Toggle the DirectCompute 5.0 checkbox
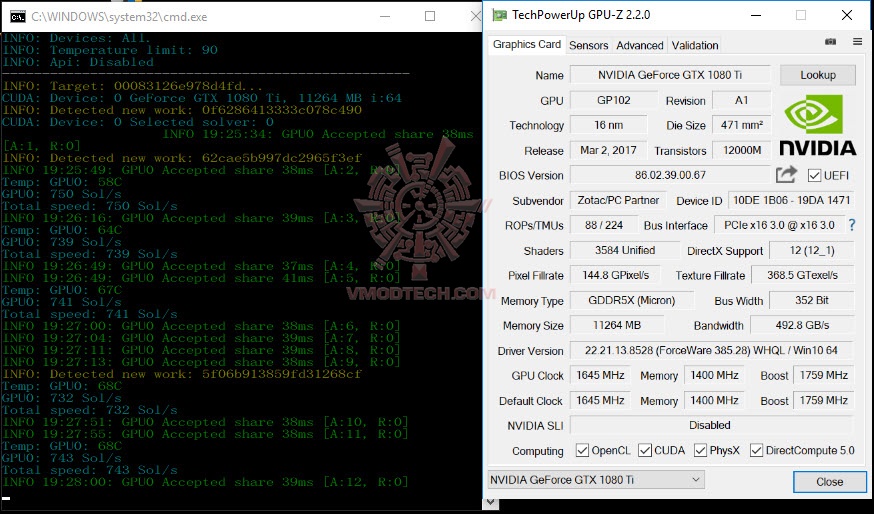The width and height of the screenshot is (874, 514). point(756,450)
